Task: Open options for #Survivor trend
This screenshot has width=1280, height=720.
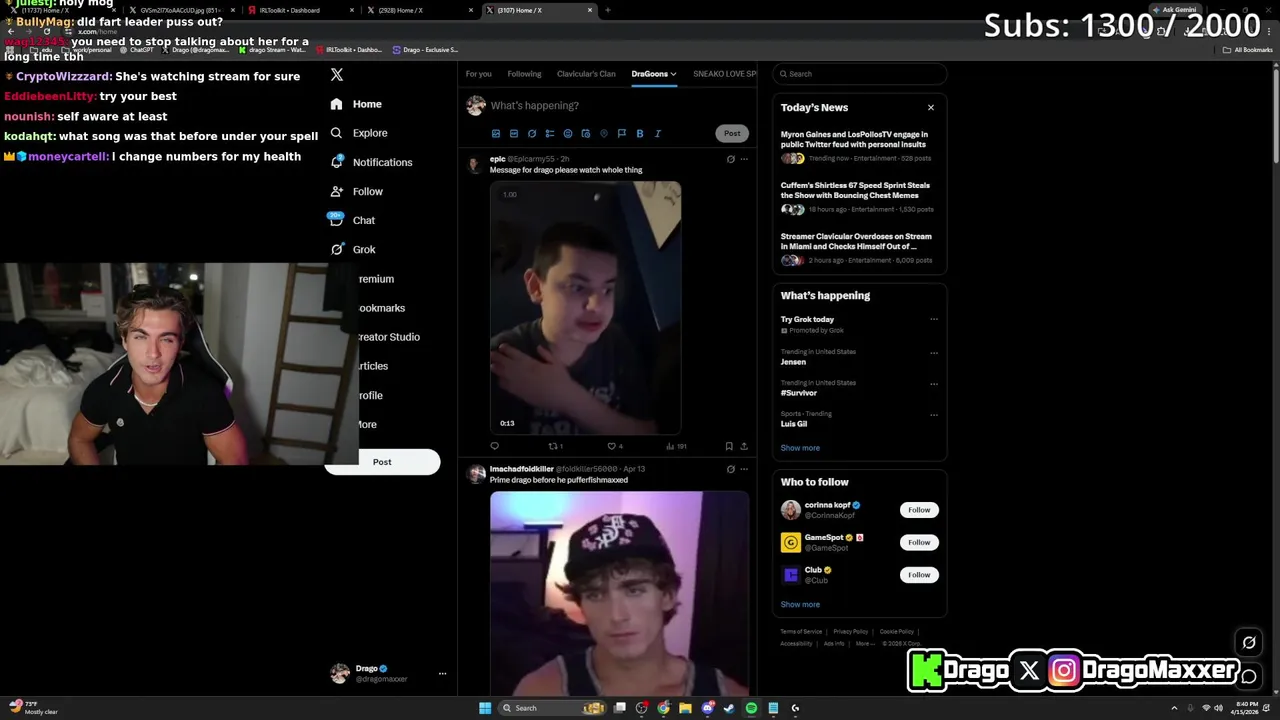Action: (x=934, y=383)
